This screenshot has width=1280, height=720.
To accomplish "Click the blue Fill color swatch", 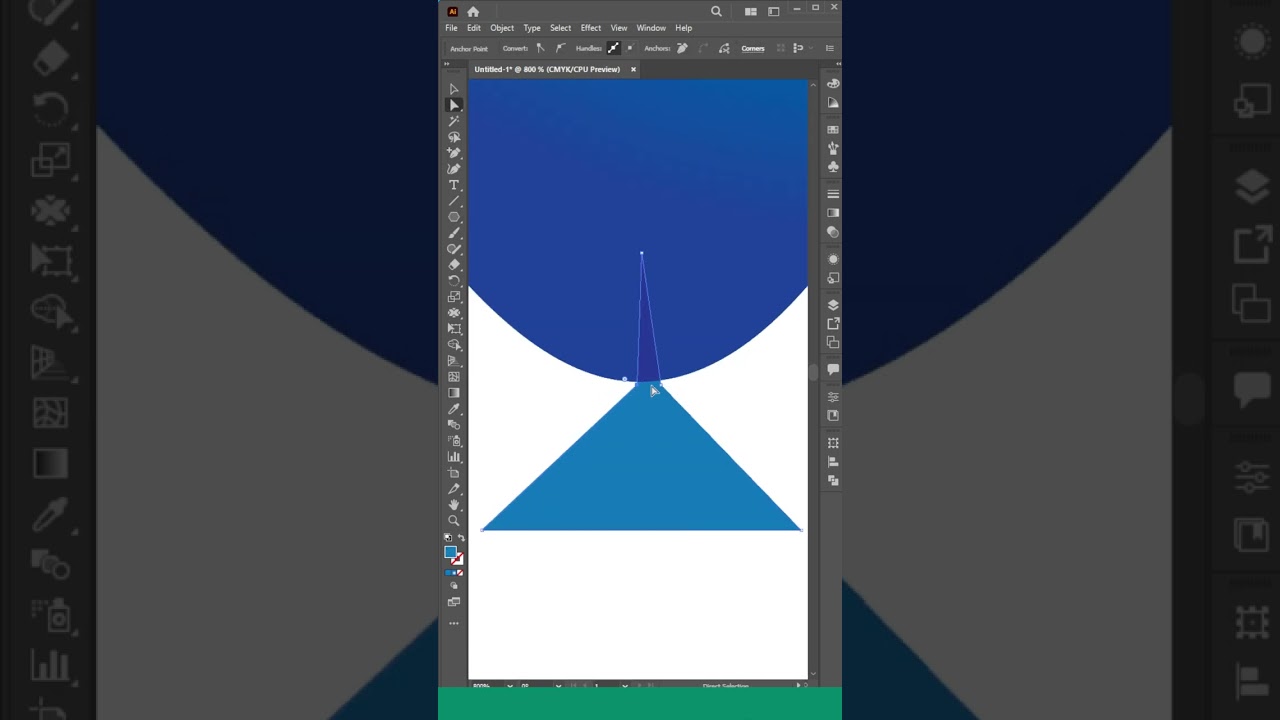I will (451, 552).
